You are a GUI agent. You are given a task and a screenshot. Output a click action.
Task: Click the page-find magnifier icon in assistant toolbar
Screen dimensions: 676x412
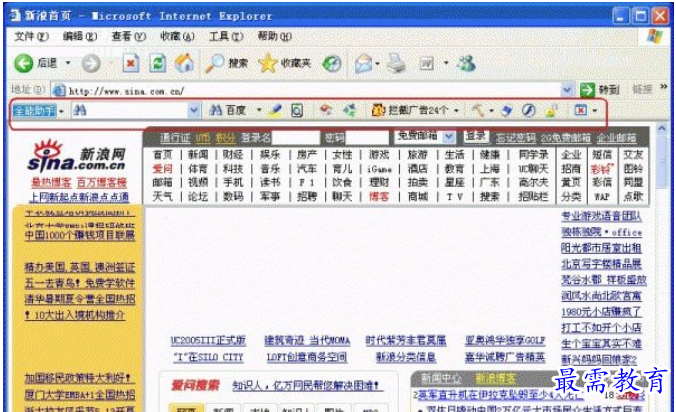[297, 111]
